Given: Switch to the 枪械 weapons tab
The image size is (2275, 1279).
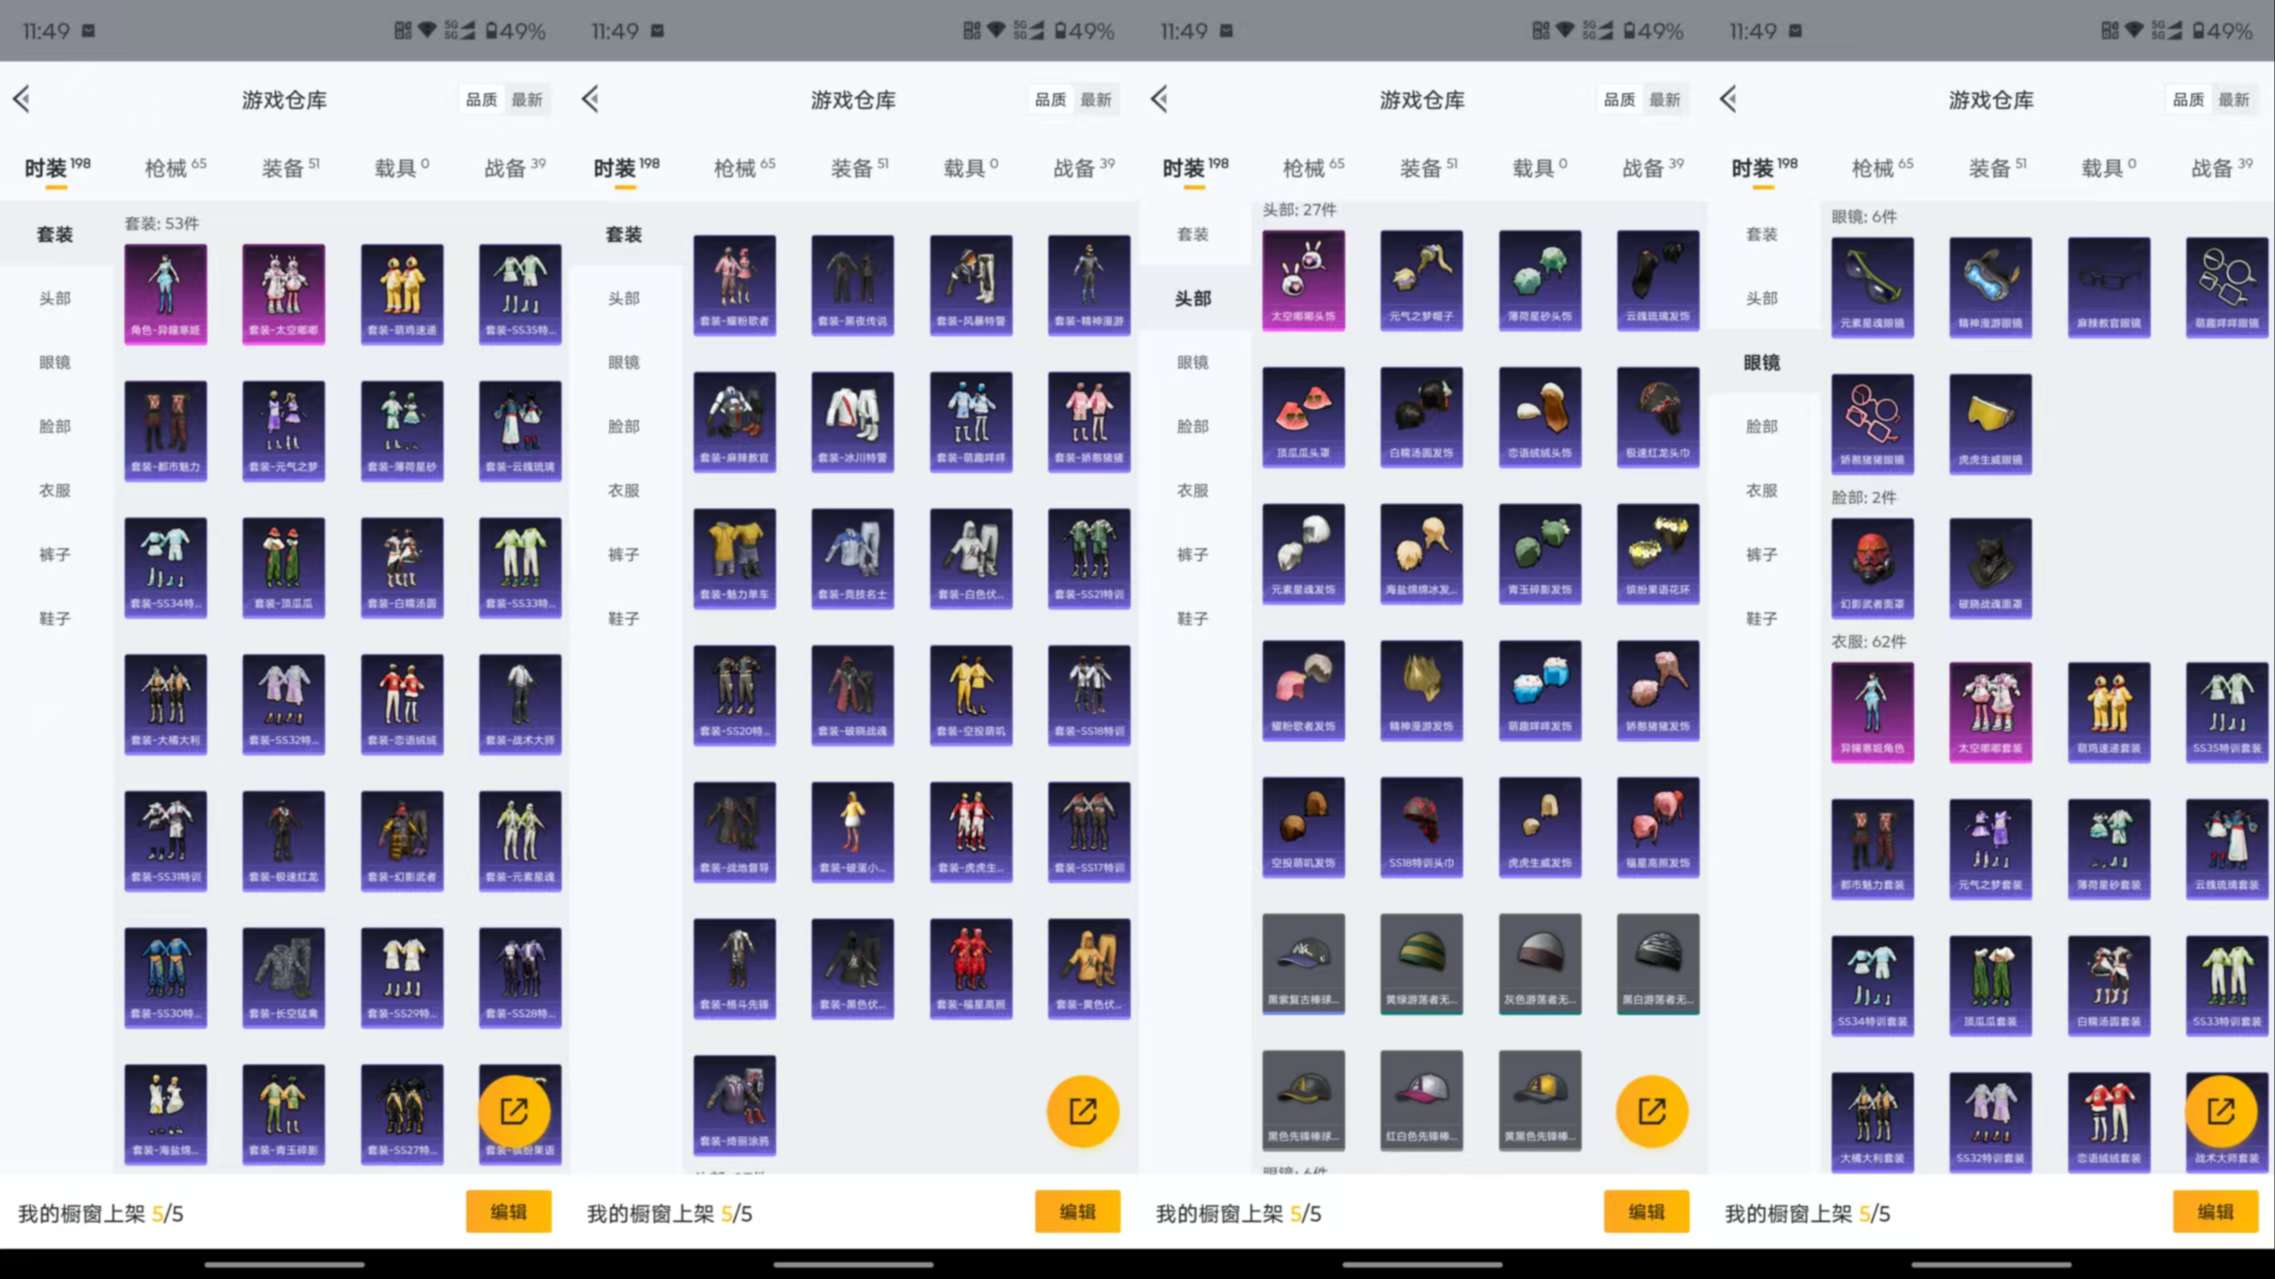Looking at the screenshot, I should click(166, 165).
